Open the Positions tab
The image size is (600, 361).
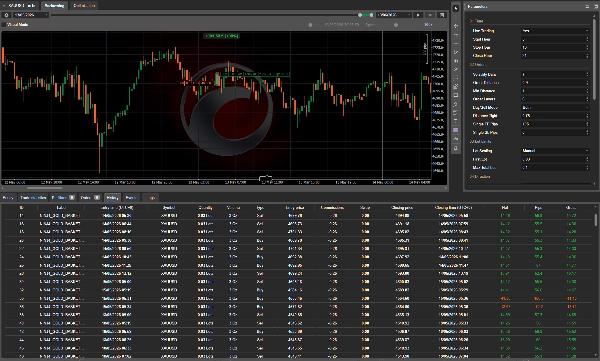[63, 198]
